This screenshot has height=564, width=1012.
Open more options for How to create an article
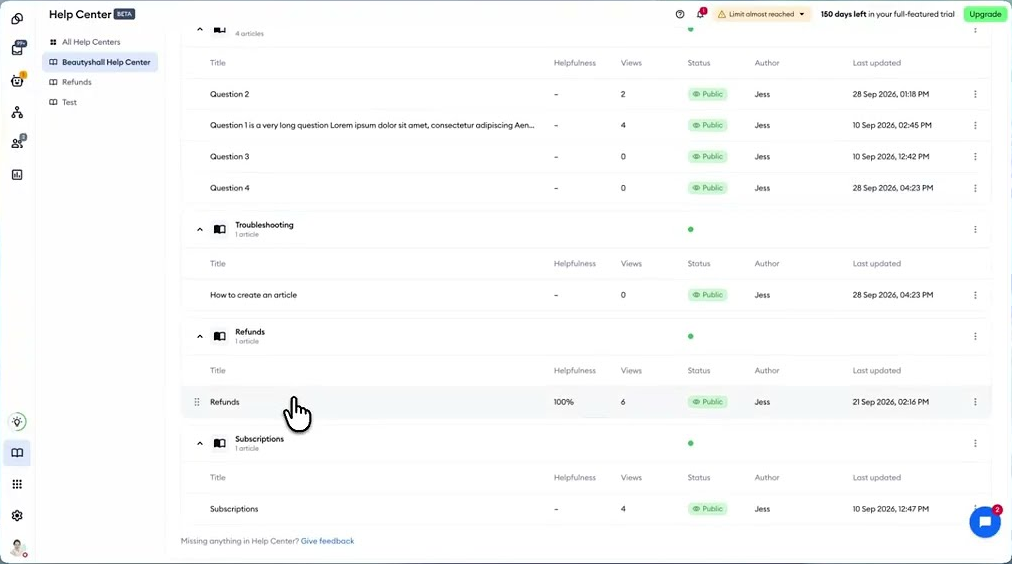coord(975,295)
